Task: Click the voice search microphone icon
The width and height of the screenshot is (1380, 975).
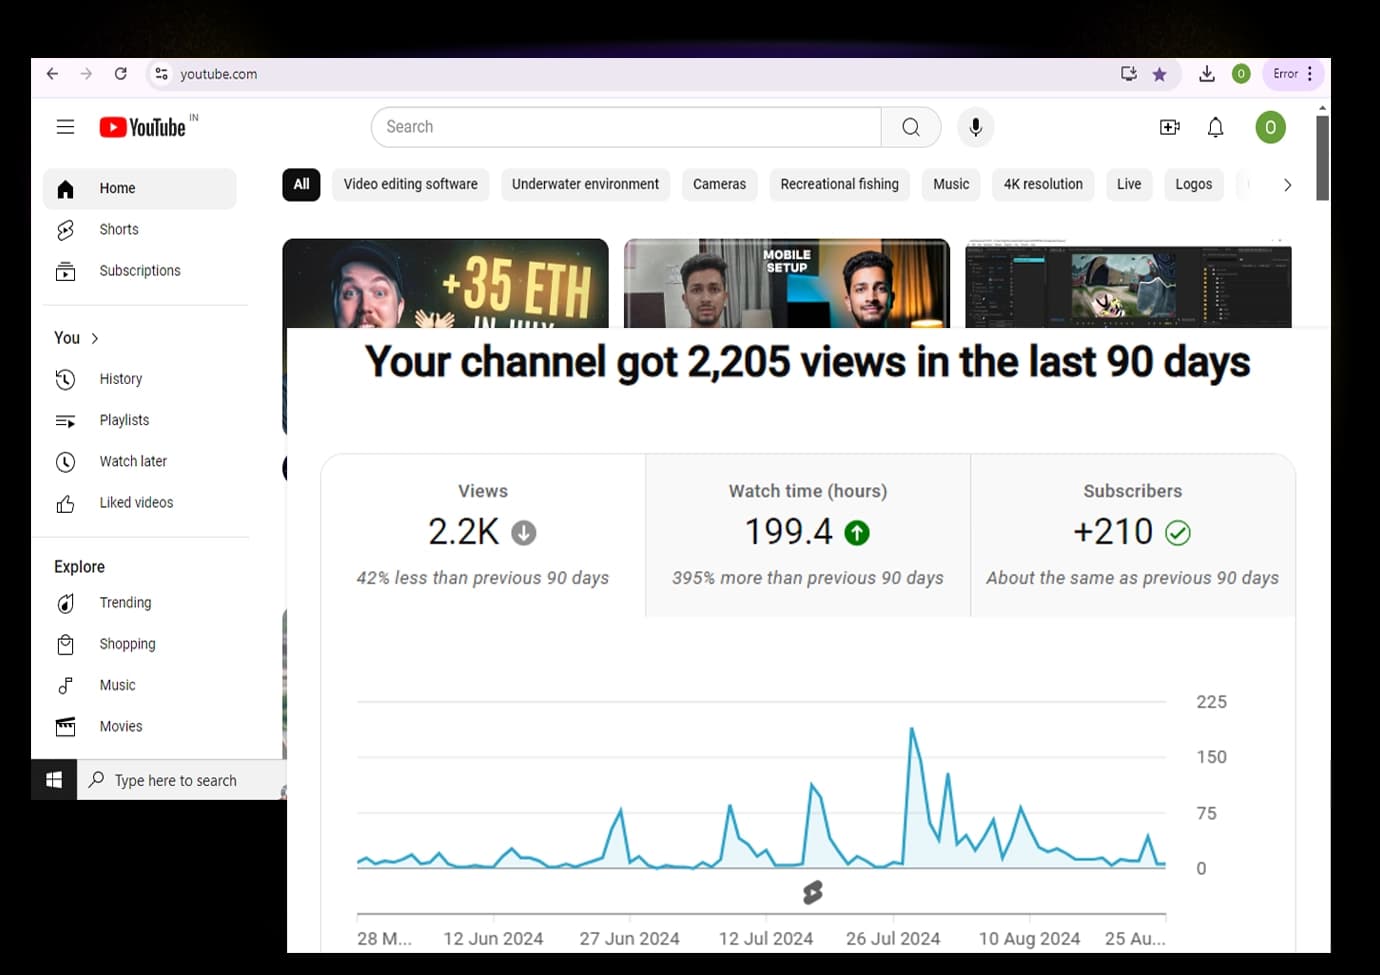Action: click(975, 127)
